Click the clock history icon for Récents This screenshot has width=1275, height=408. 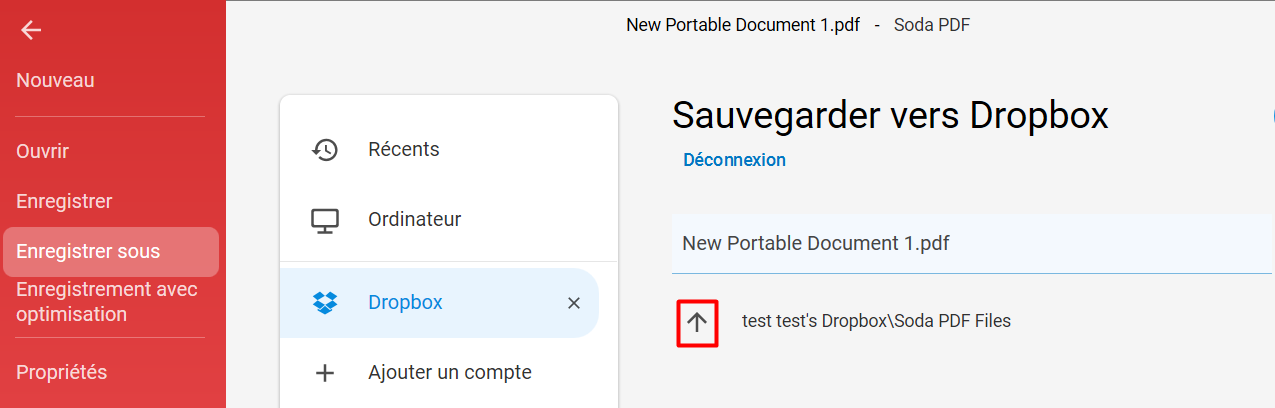(x=325, y=150)
